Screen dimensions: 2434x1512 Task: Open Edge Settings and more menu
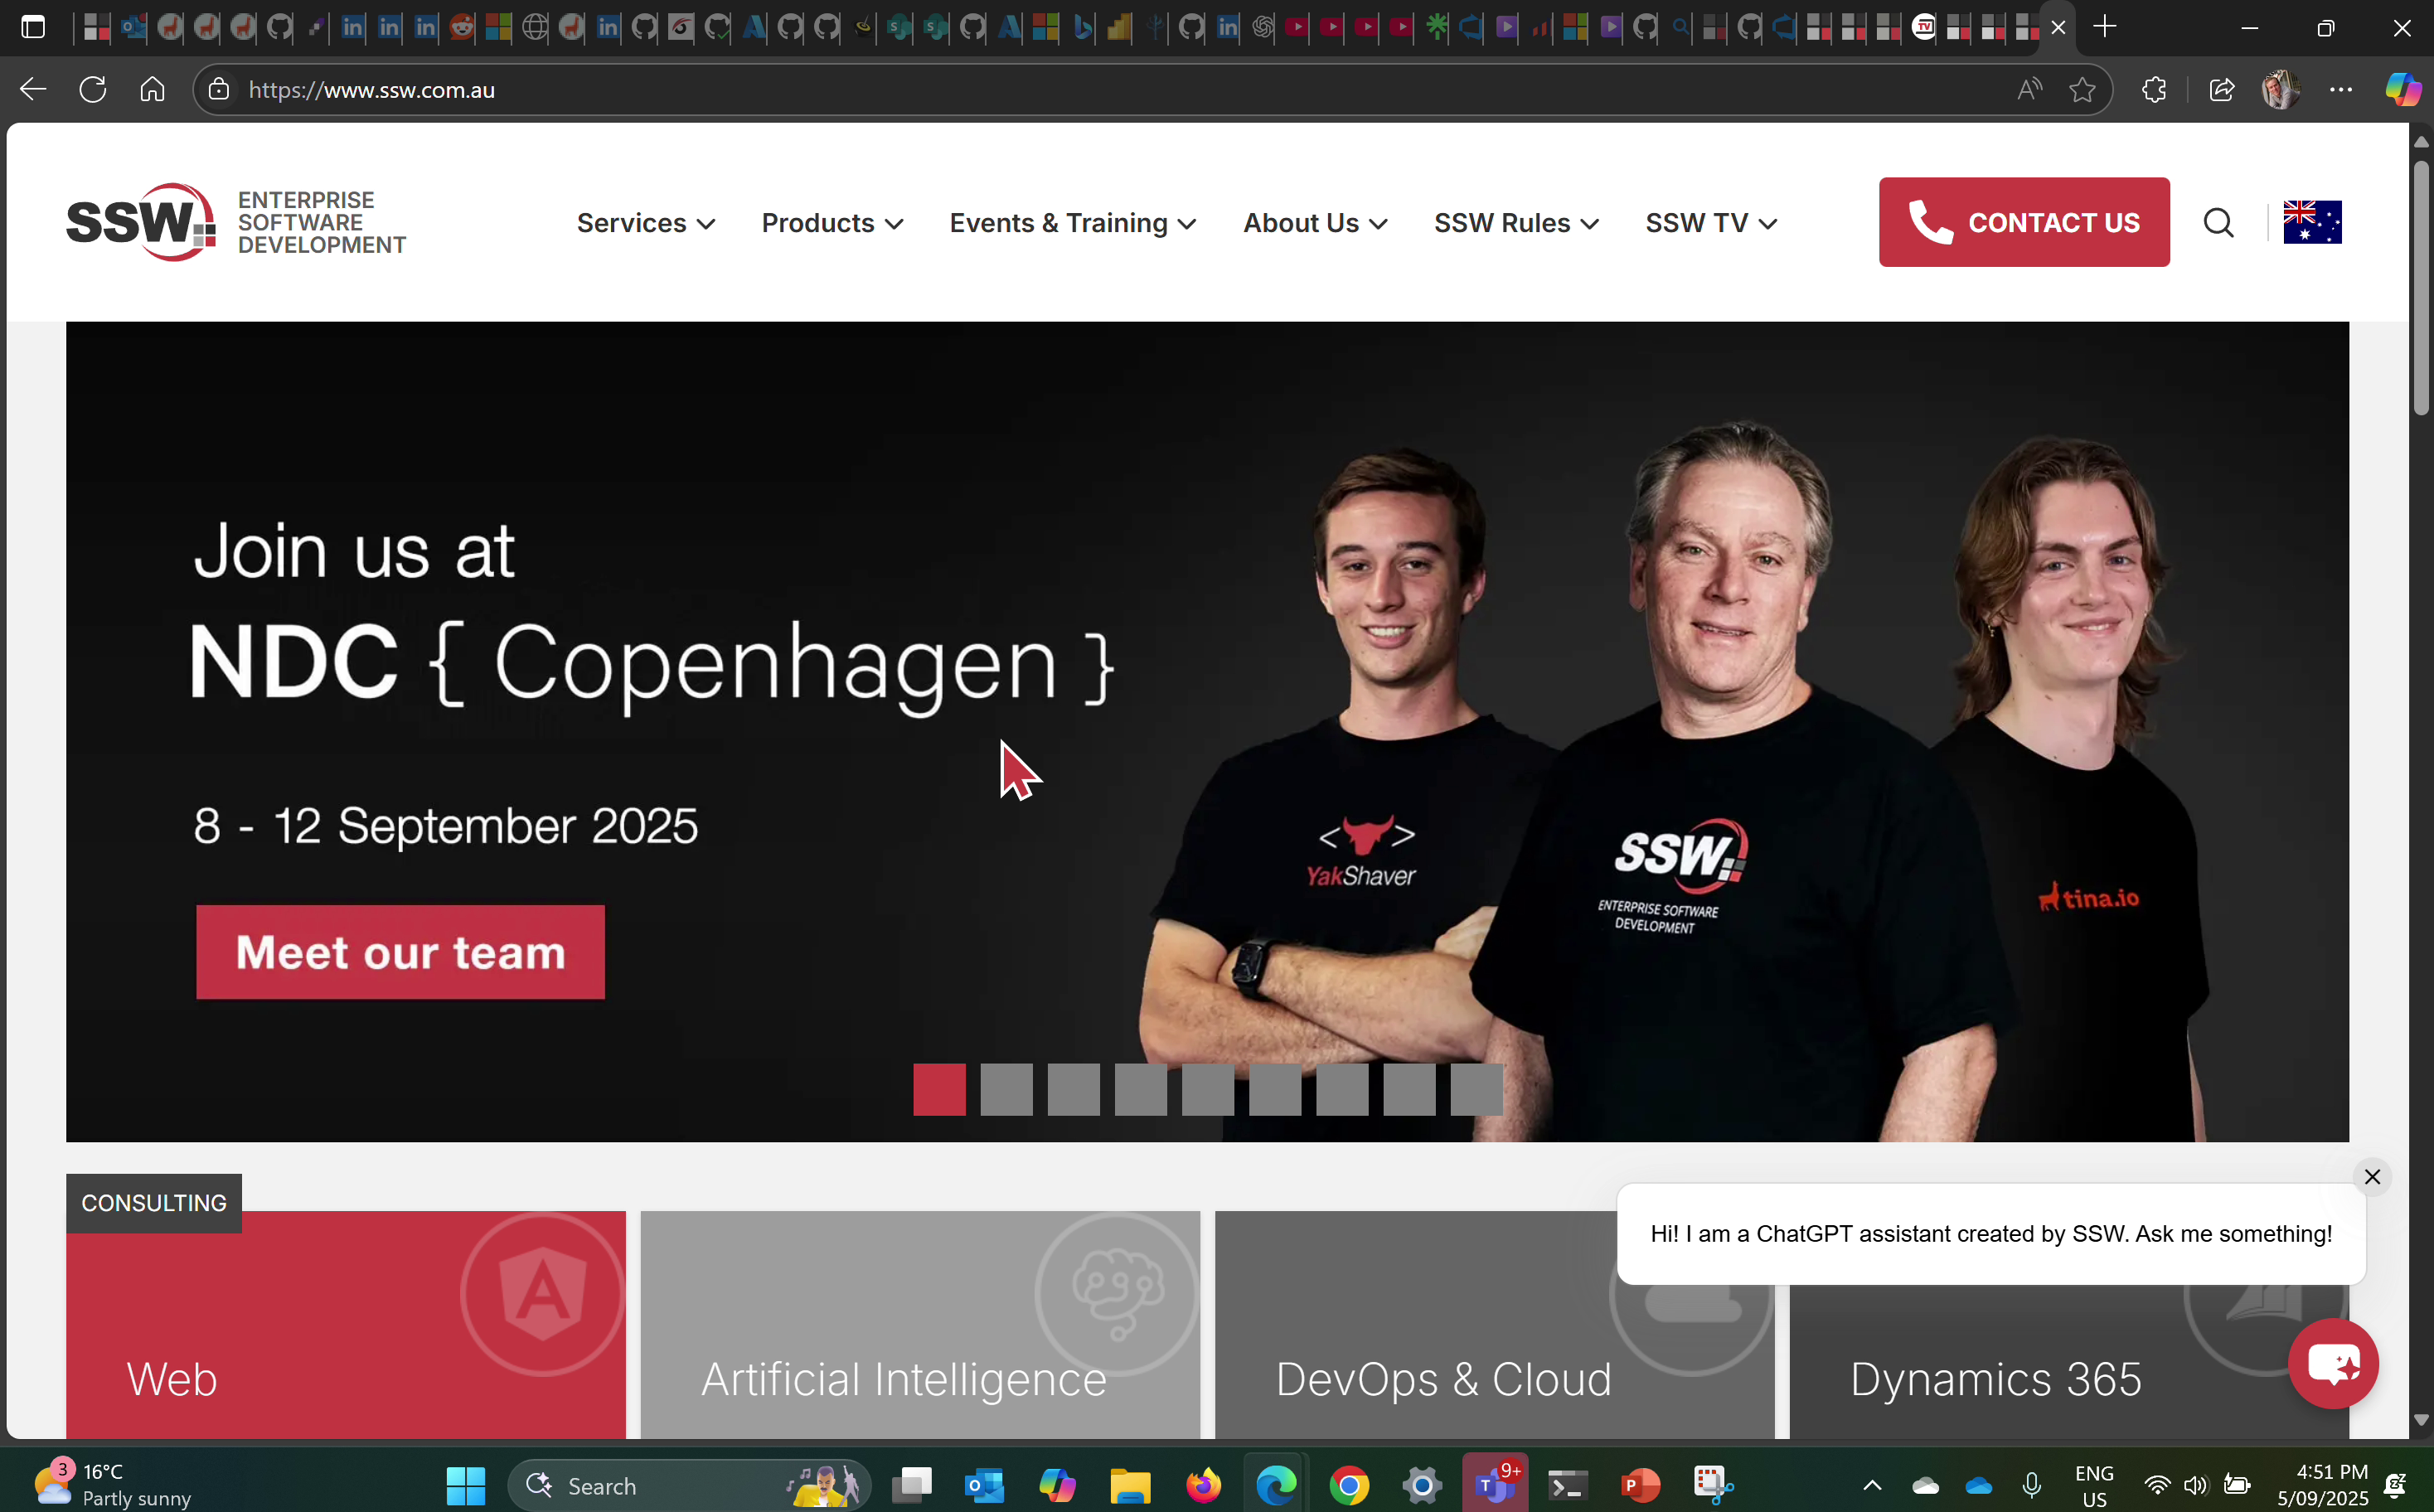pos(2341,90)
